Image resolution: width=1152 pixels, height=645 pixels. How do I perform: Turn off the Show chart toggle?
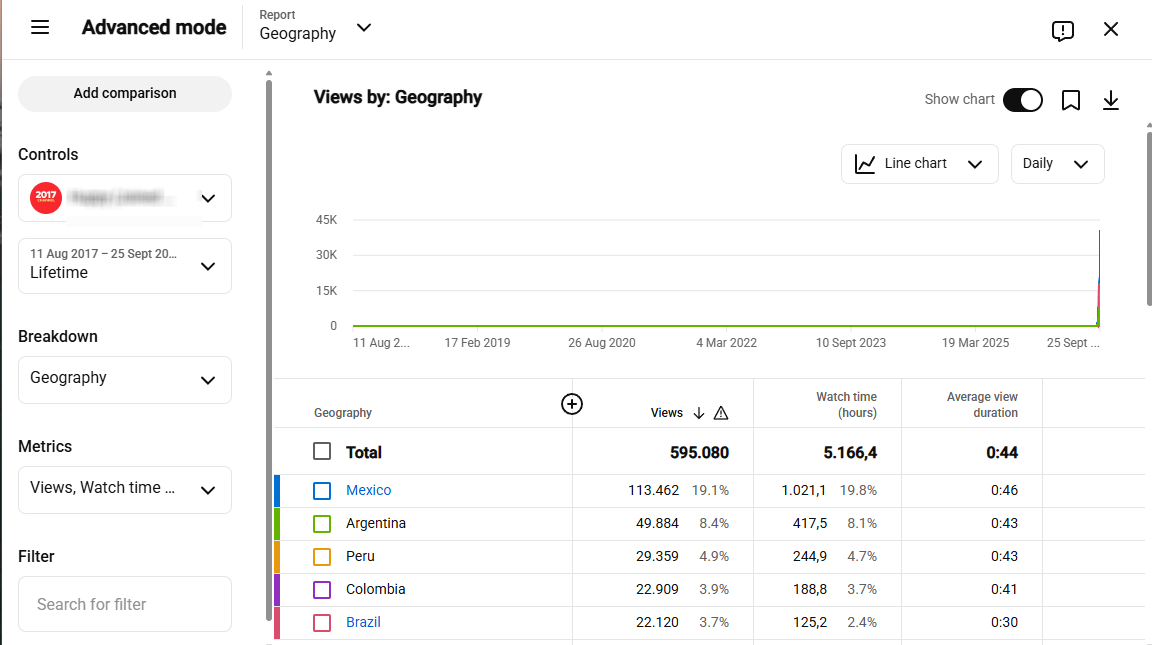[1023, 100]
